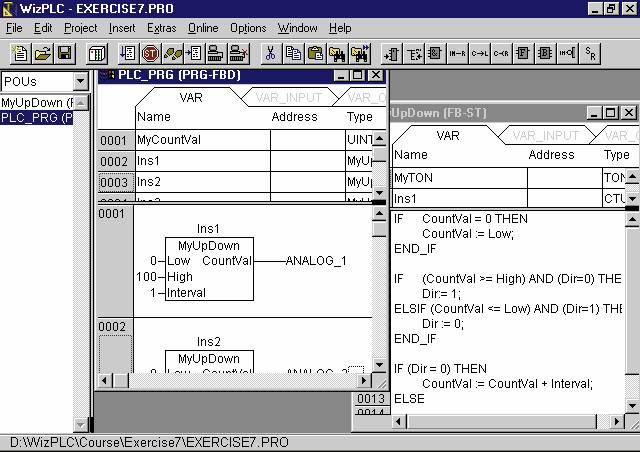Click the library manager book icon
This screenshot has height=452, width=640.
point(97,53)
